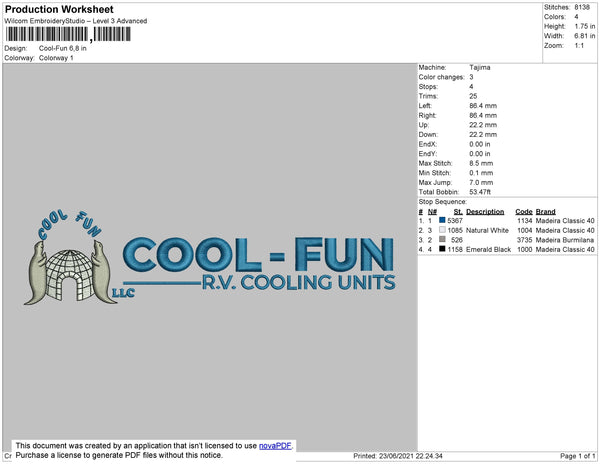Click the Printed timestamp at the bottom
This screenshot has height=464, width=600.
tap(398, 456)
